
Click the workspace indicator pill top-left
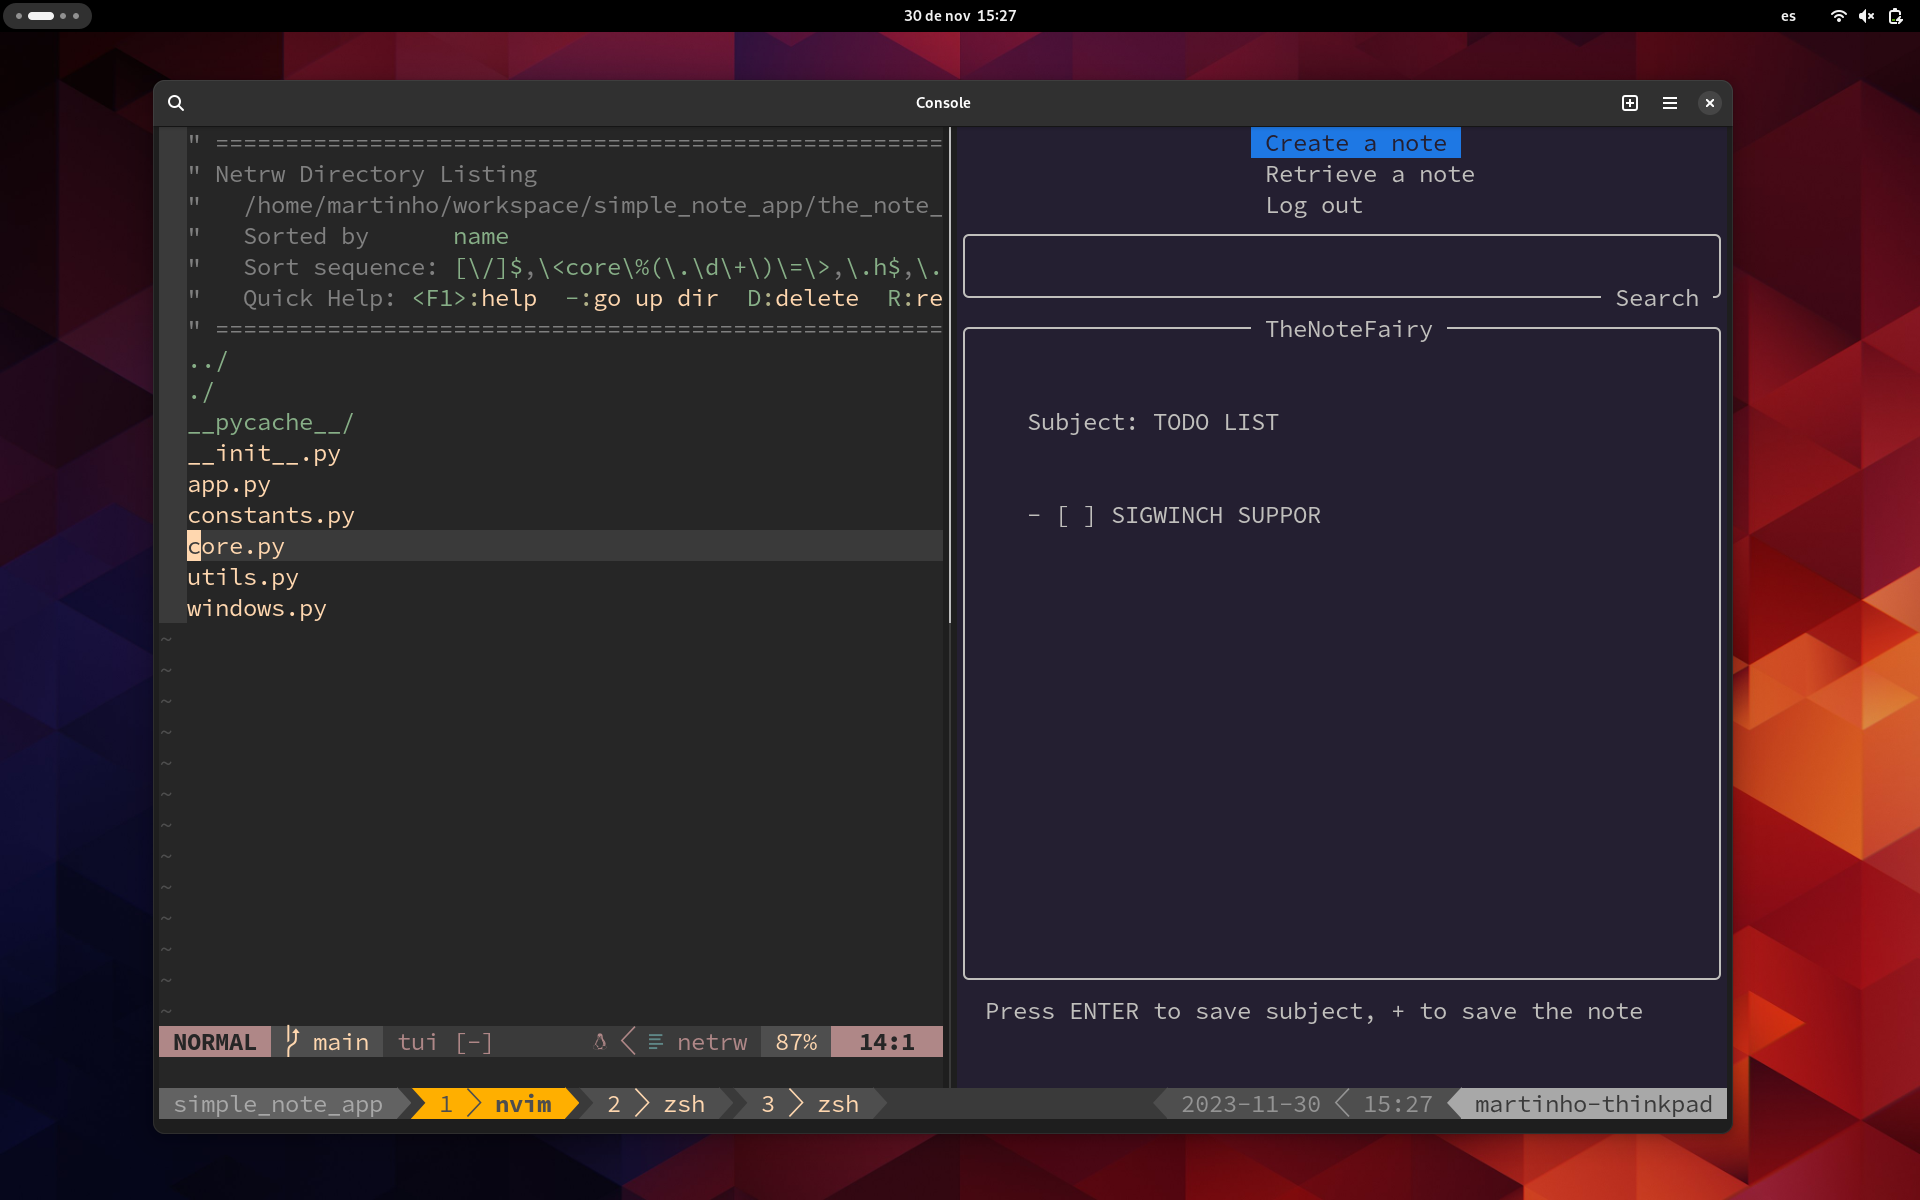tap(47, 16)
